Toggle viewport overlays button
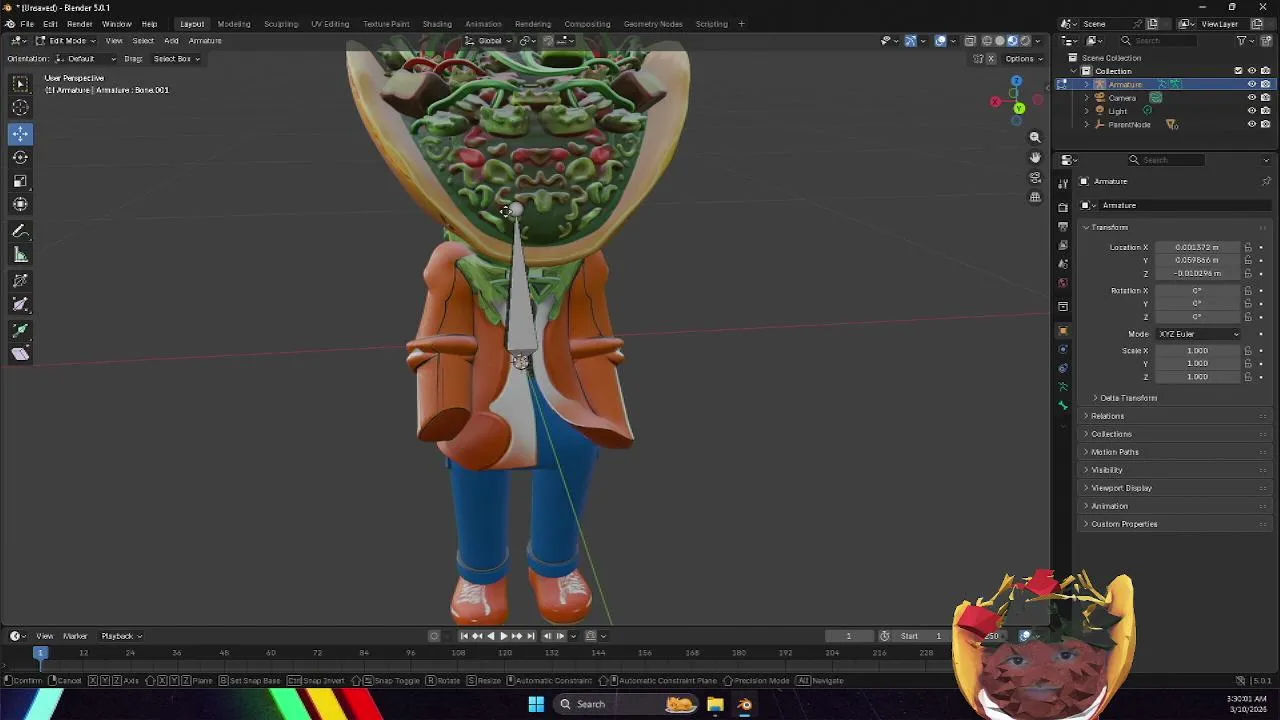This screenshot has width=1280, height=720. pos(941,41)
